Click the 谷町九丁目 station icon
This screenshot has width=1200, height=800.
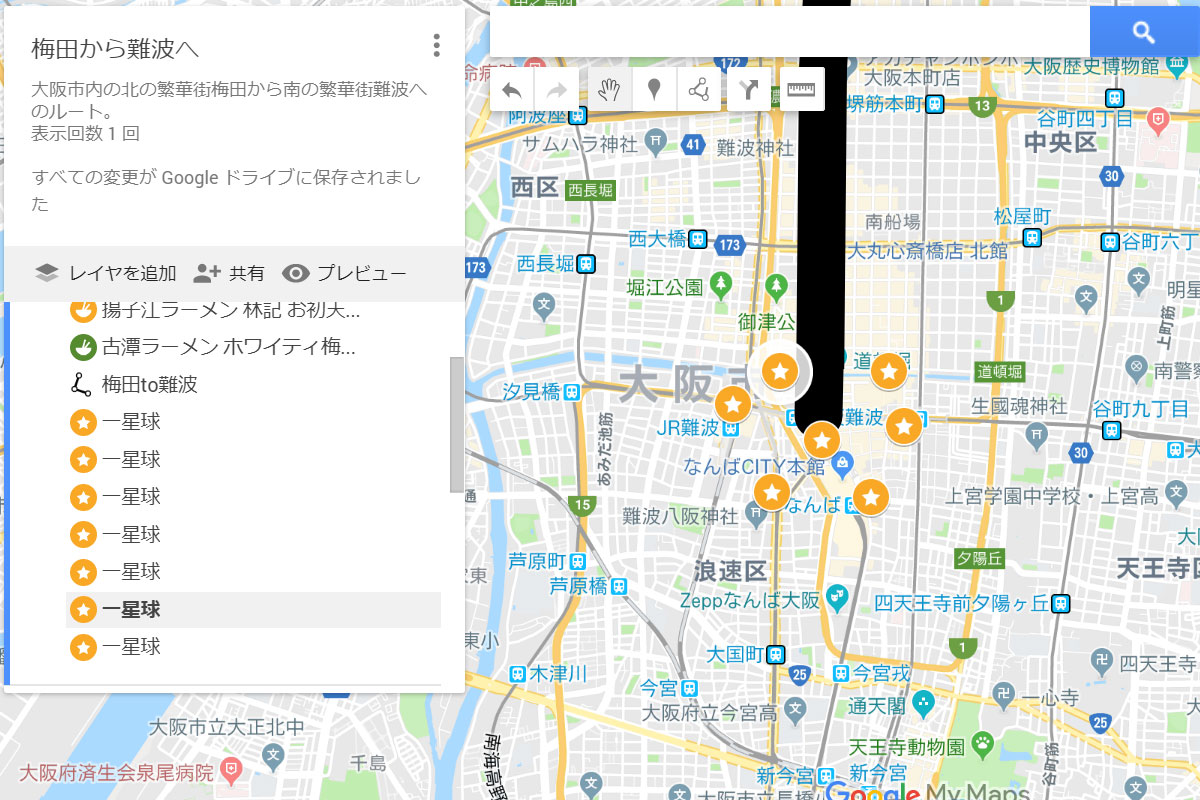click(x=1111, y=430)
